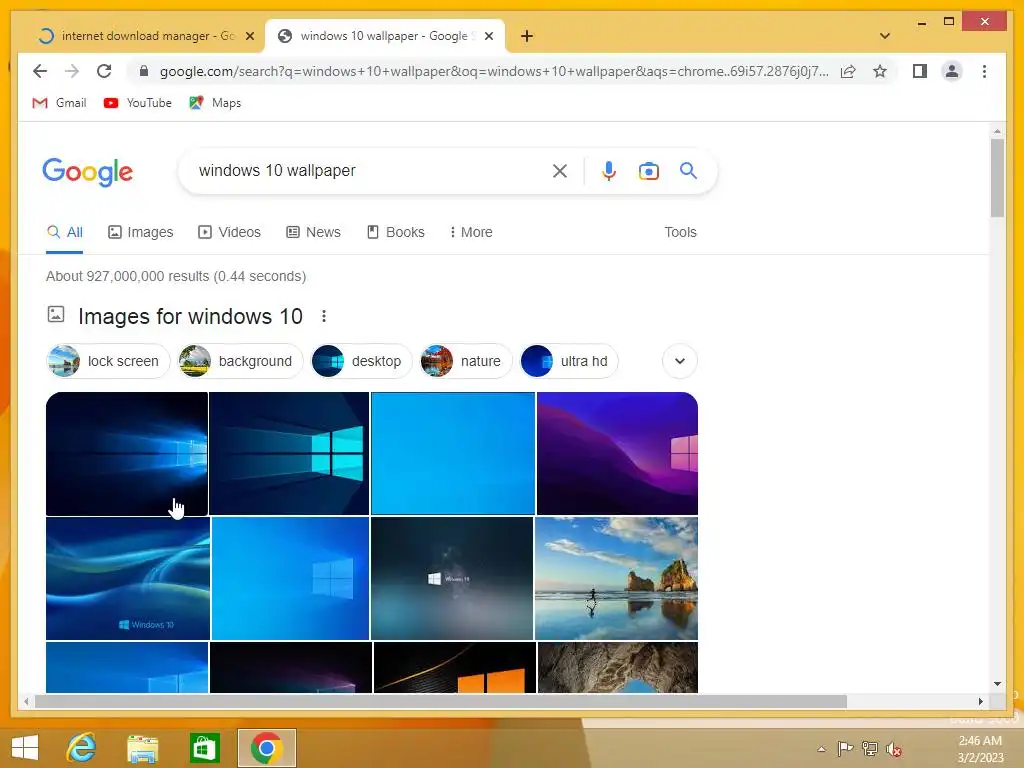Screen dimensions: 1024x768
Task: Bookmark this tab with the star icon
Action: click(x=880, y=71)
